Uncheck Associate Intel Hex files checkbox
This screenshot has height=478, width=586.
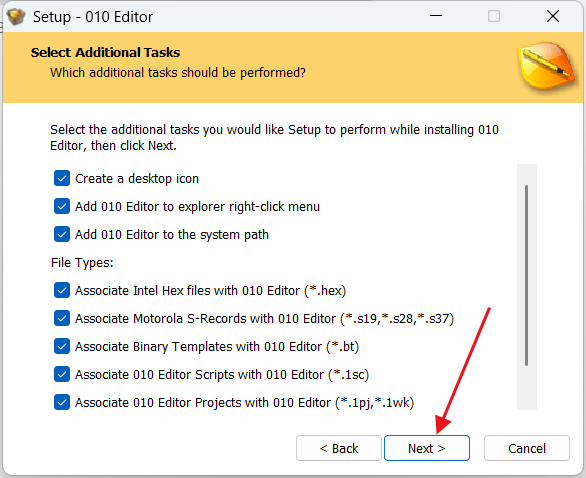[x=62, y=290]
